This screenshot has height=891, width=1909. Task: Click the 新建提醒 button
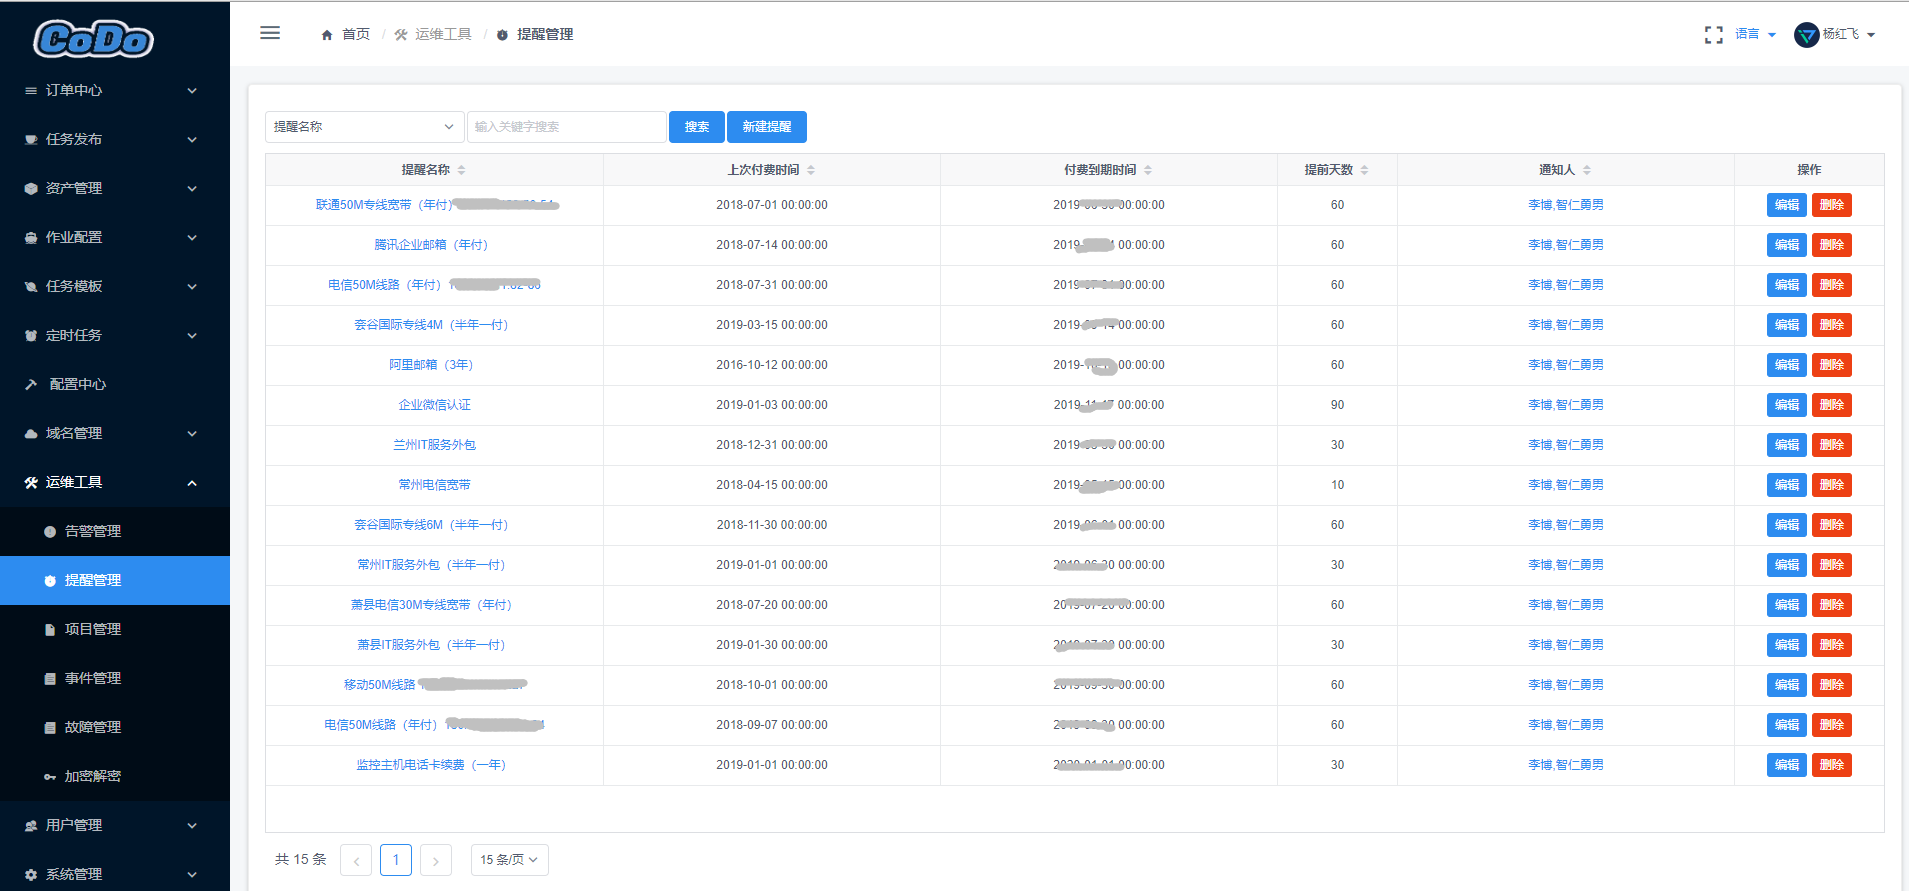(767, 127)
